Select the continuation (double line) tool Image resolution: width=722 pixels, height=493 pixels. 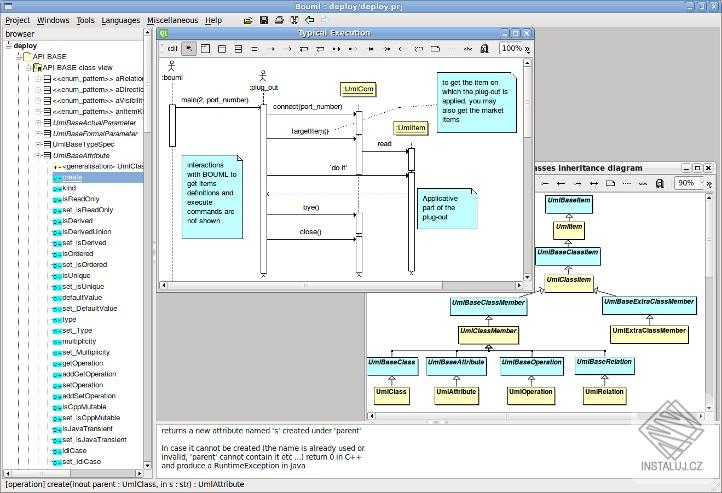pyautogui.click(x=255, y=49)
